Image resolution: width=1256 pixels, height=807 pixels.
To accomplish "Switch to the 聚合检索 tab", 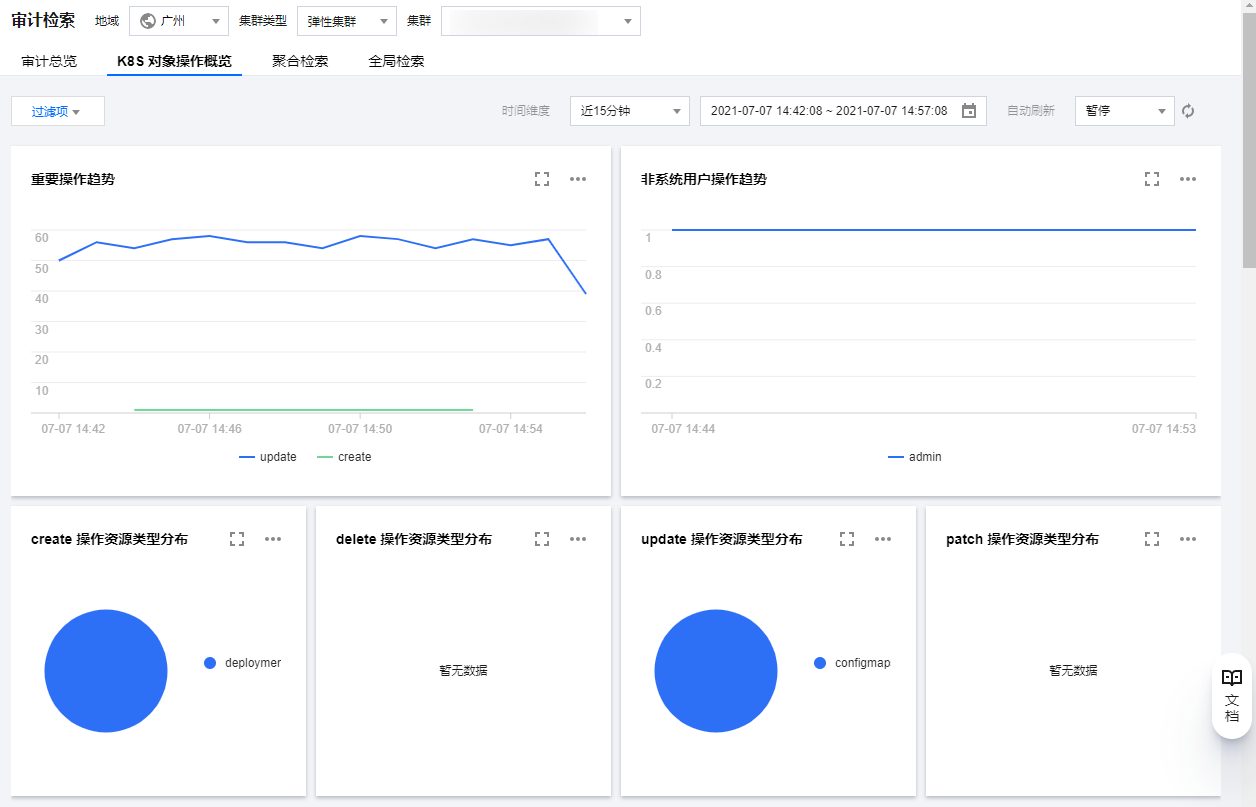I will click(300, 61).
